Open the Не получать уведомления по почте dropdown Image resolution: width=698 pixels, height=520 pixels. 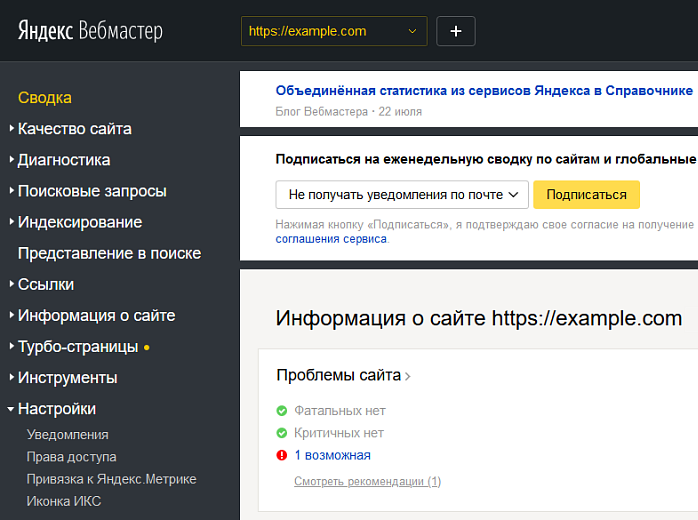point(402,195)
